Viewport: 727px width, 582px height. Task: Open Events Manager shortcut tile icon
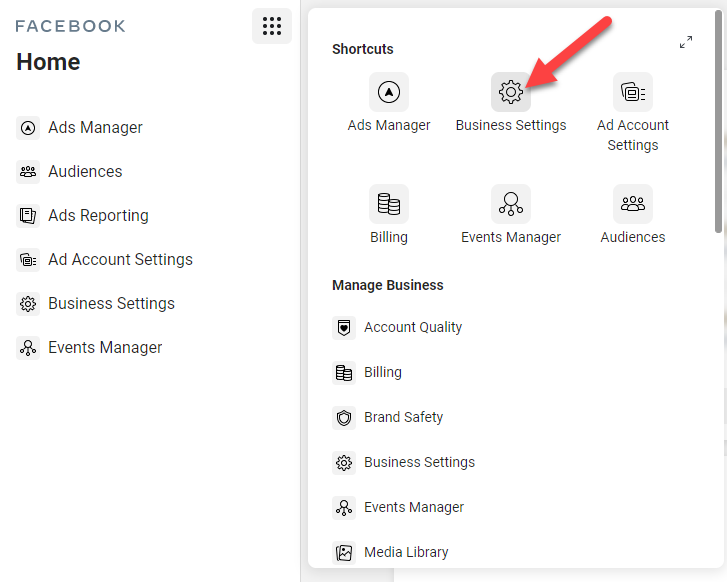[x=511, y=204]
